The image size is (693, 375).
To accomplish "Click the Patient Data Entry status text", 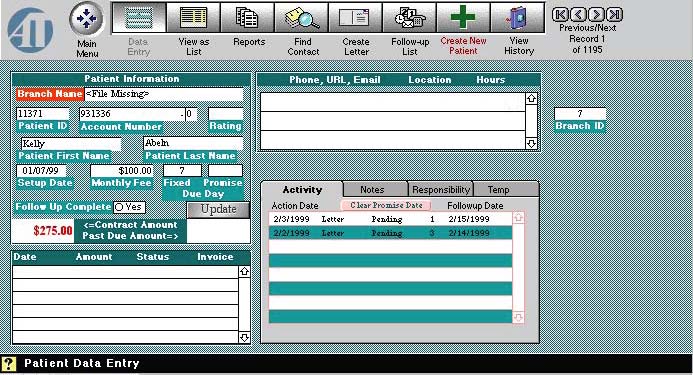I will (x=82, y=364).
